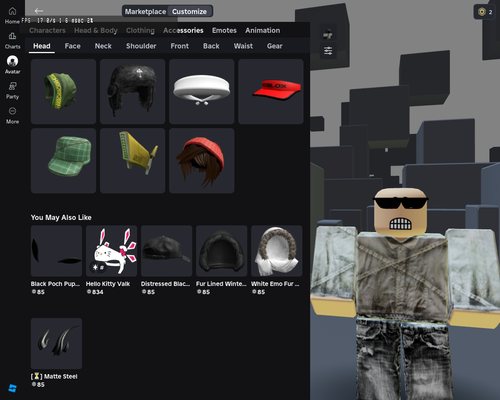Open Distressed Black cap item thumbnail
Image resolution: width=500 pixels, height=400 pixels.
tap(166, 251)
